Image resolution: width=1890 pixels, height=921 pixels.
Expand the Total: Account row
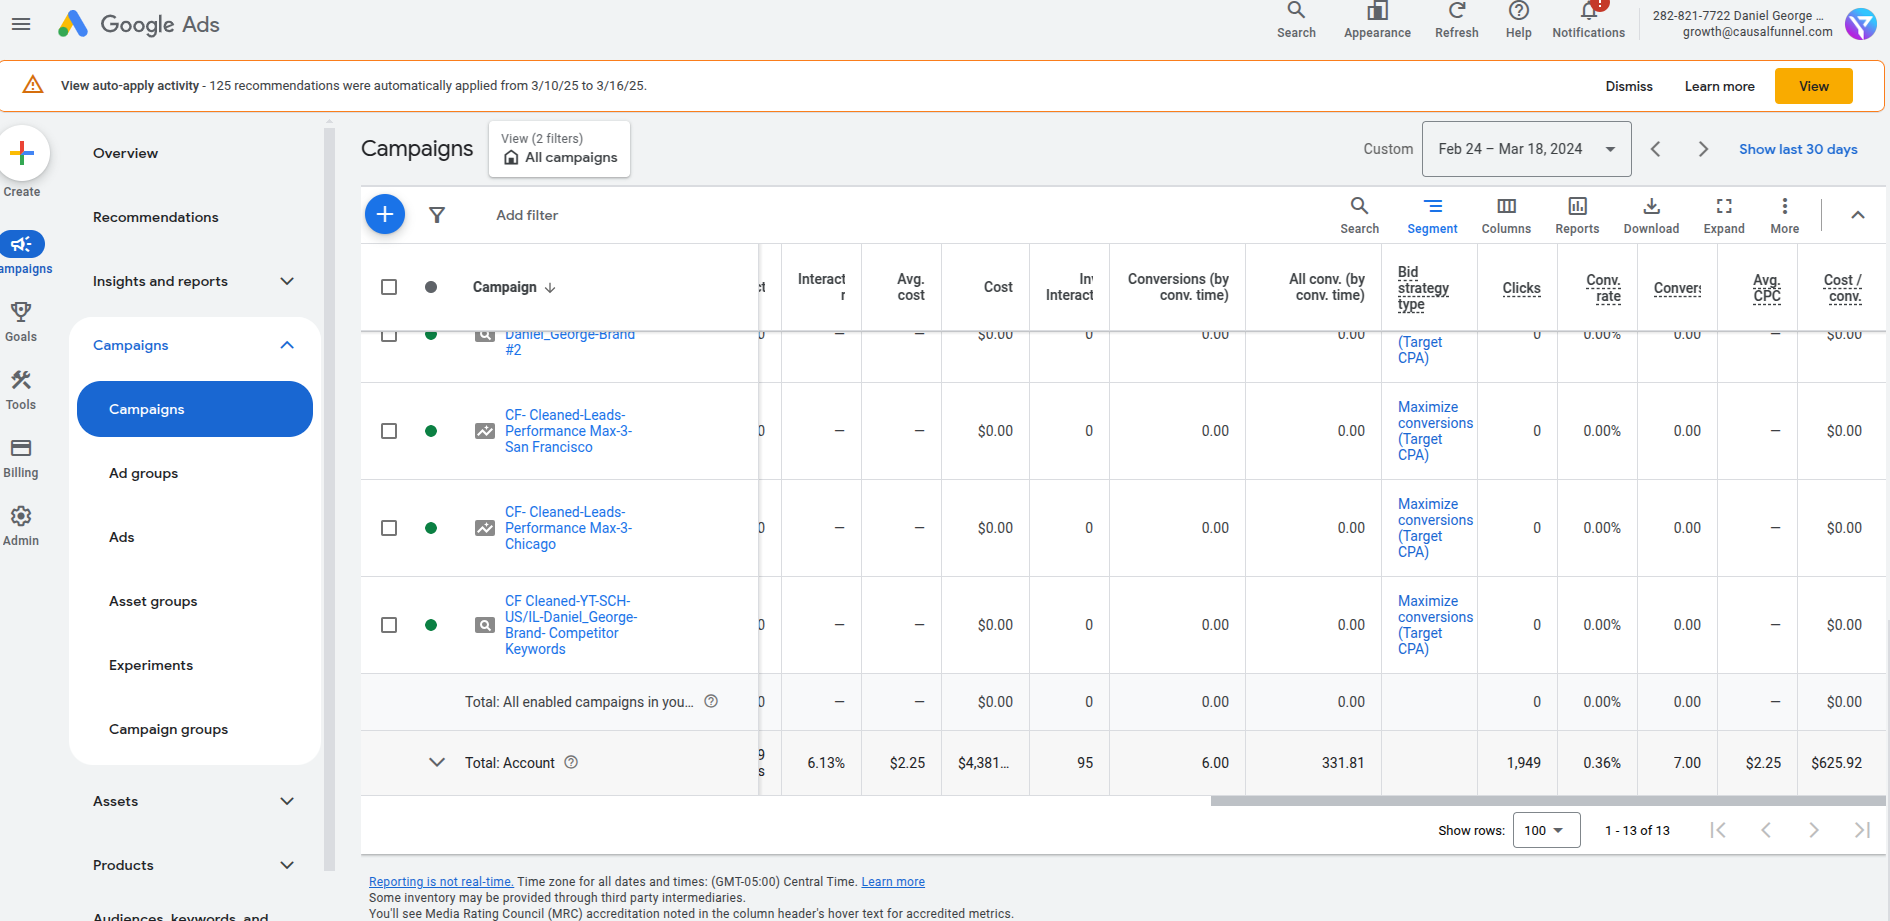tap(437, 762)
